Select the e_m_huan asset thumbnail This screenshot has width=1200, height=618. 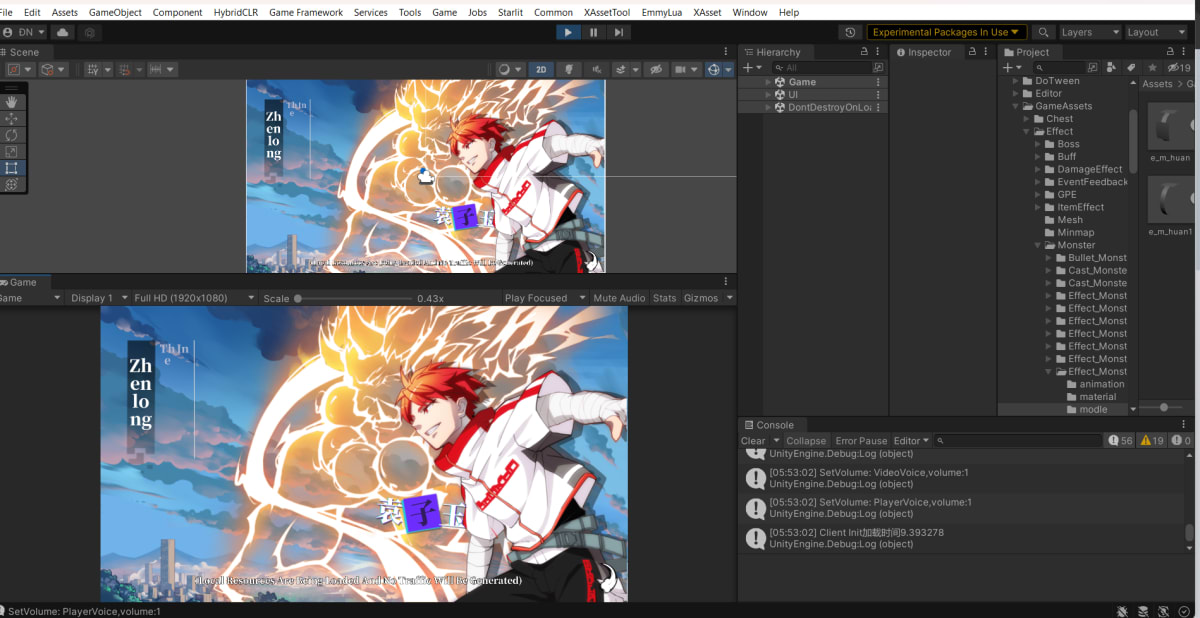click(x=1169, y=127)
